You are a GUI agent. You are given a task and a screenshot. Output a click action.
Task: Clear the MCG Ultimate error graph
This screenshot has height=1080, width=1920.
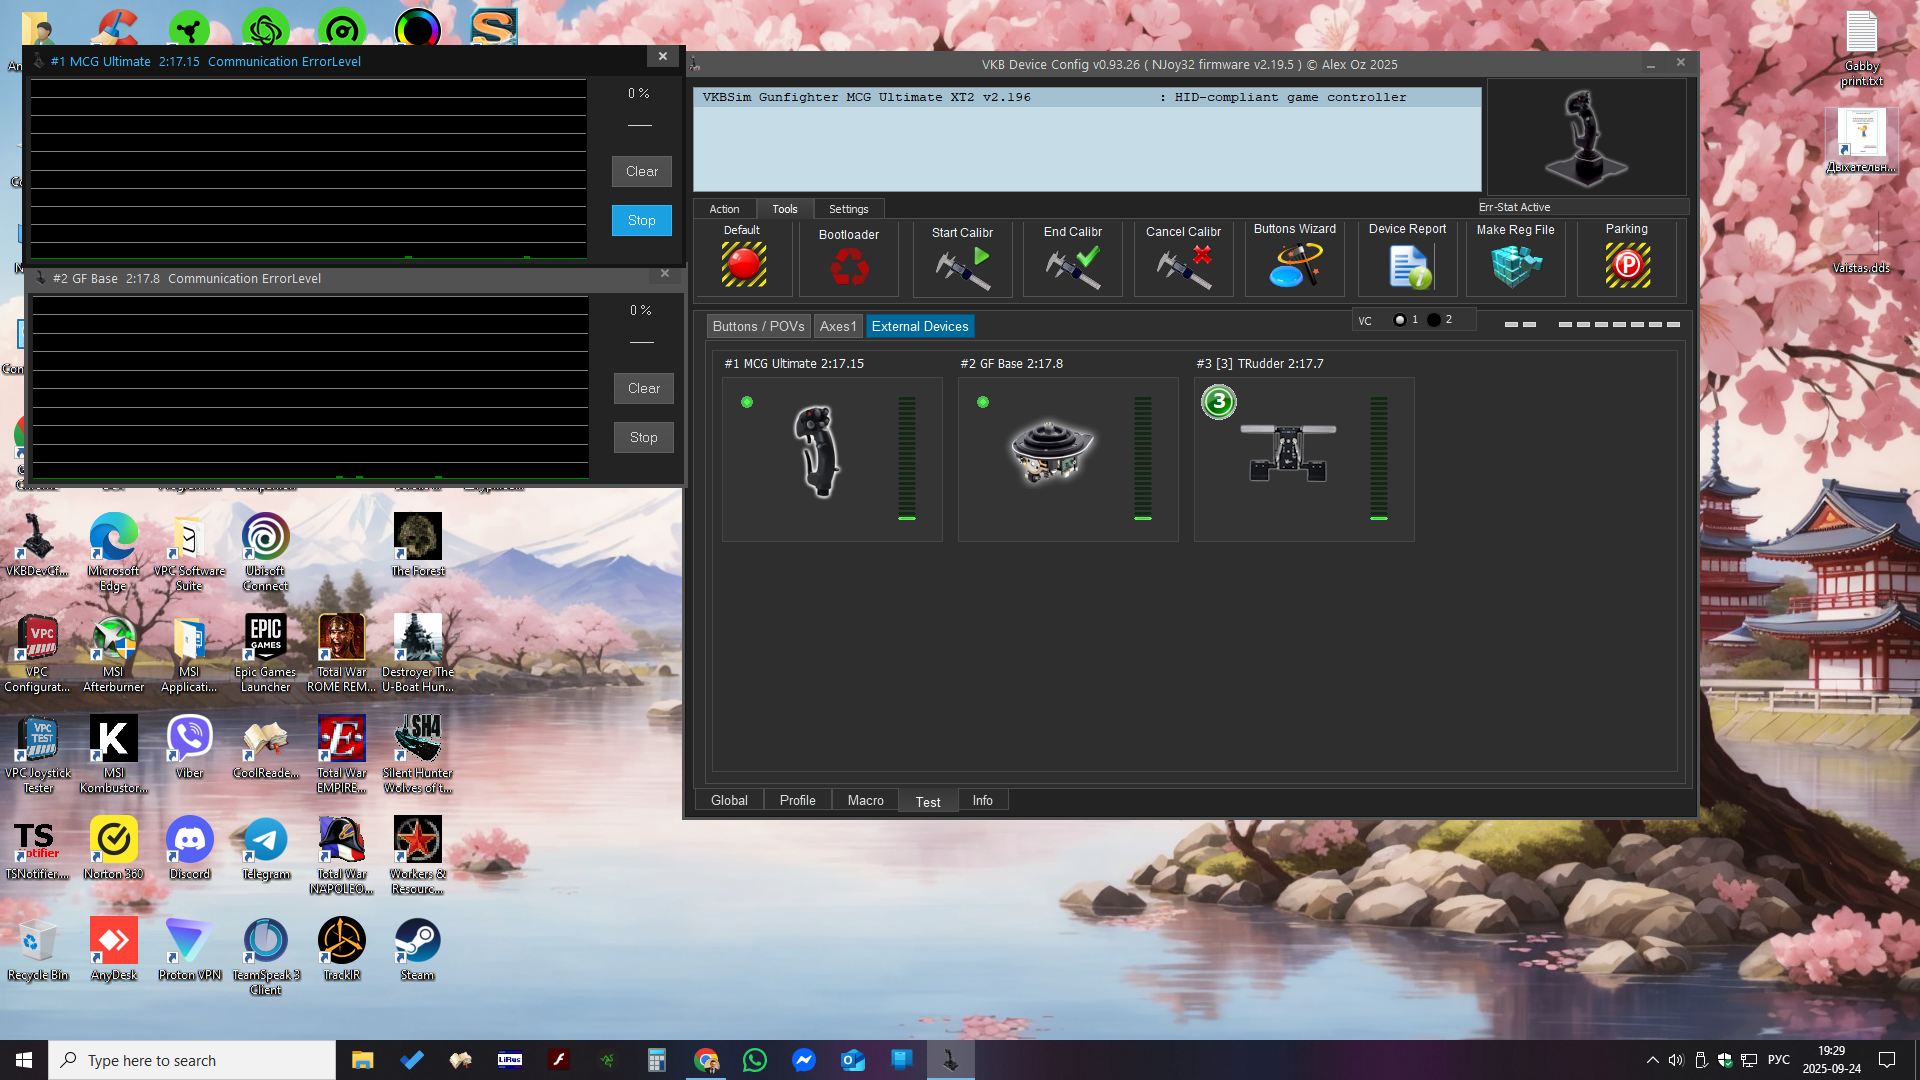coord(641,171)
